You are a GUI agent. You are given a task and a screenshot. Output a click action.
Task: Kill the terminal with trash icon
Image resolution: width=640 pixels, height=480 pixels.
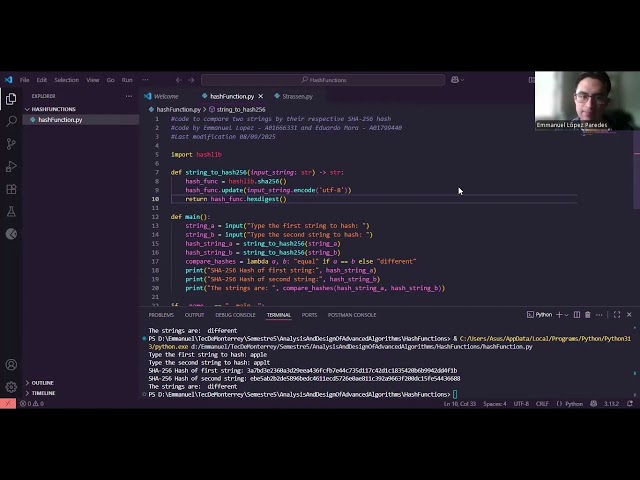coord(588,315)
